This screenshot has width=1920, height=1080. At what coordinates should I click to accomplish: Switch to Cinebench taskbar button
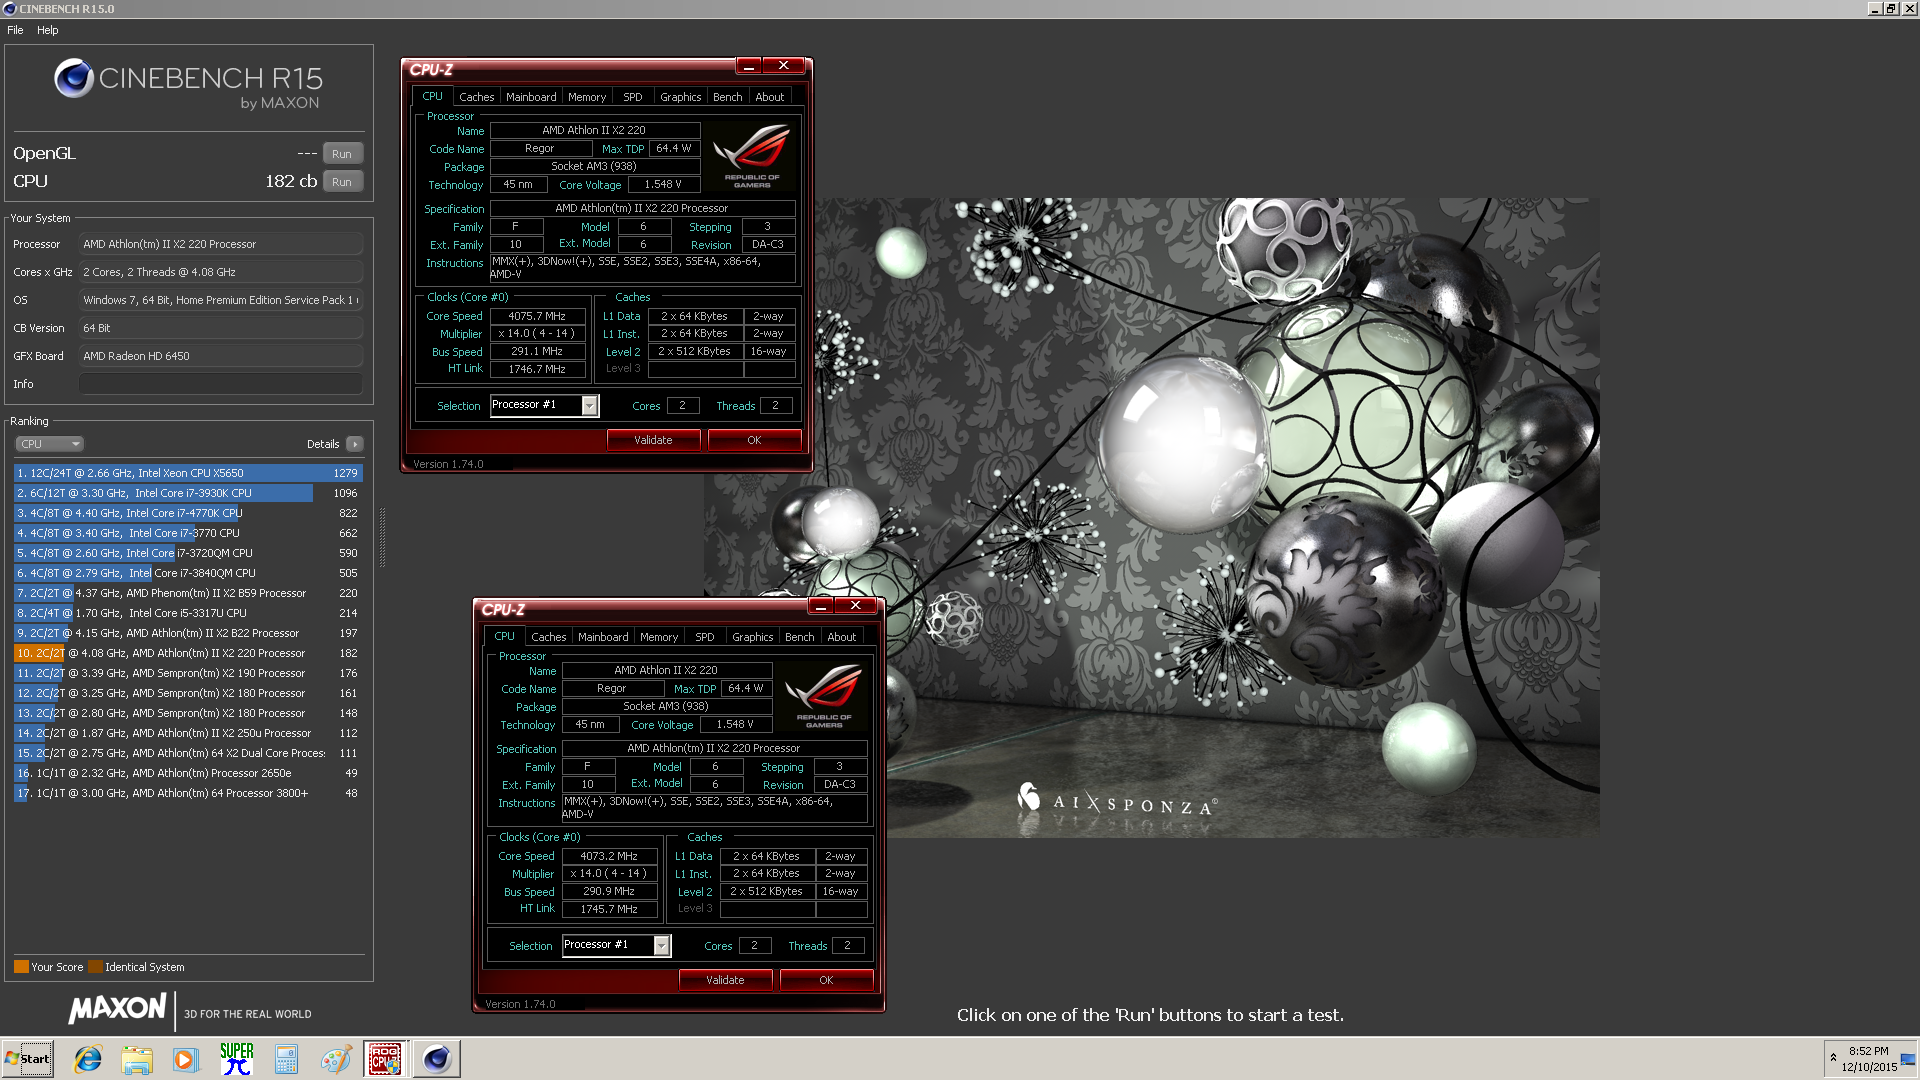436,1059
